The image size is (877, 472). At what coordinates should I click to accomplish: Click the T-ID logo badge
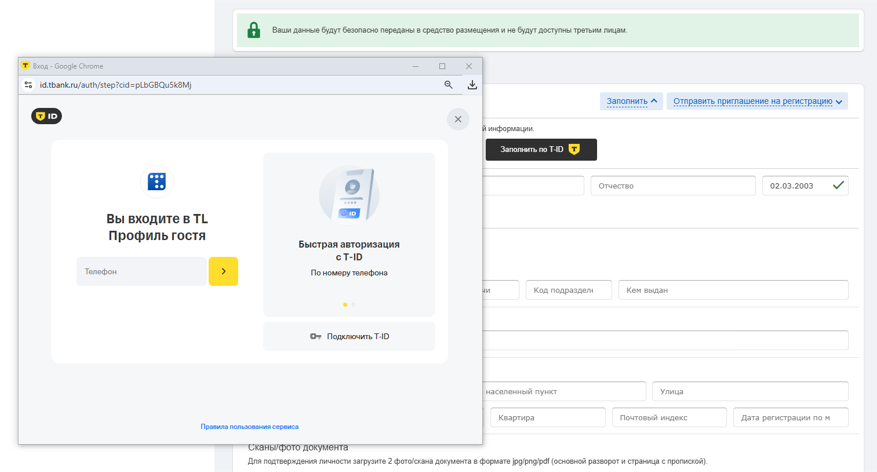click(46, 116)
